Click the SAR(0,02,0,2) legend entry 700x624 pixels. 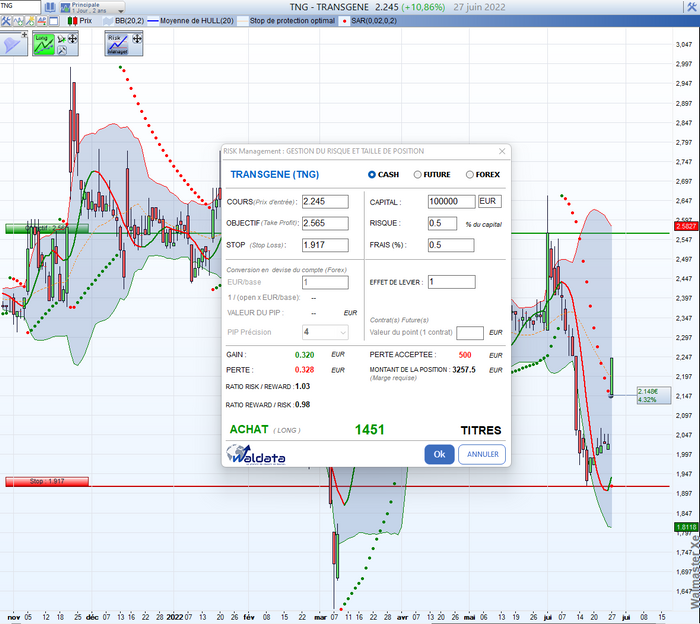click(374, 21)
